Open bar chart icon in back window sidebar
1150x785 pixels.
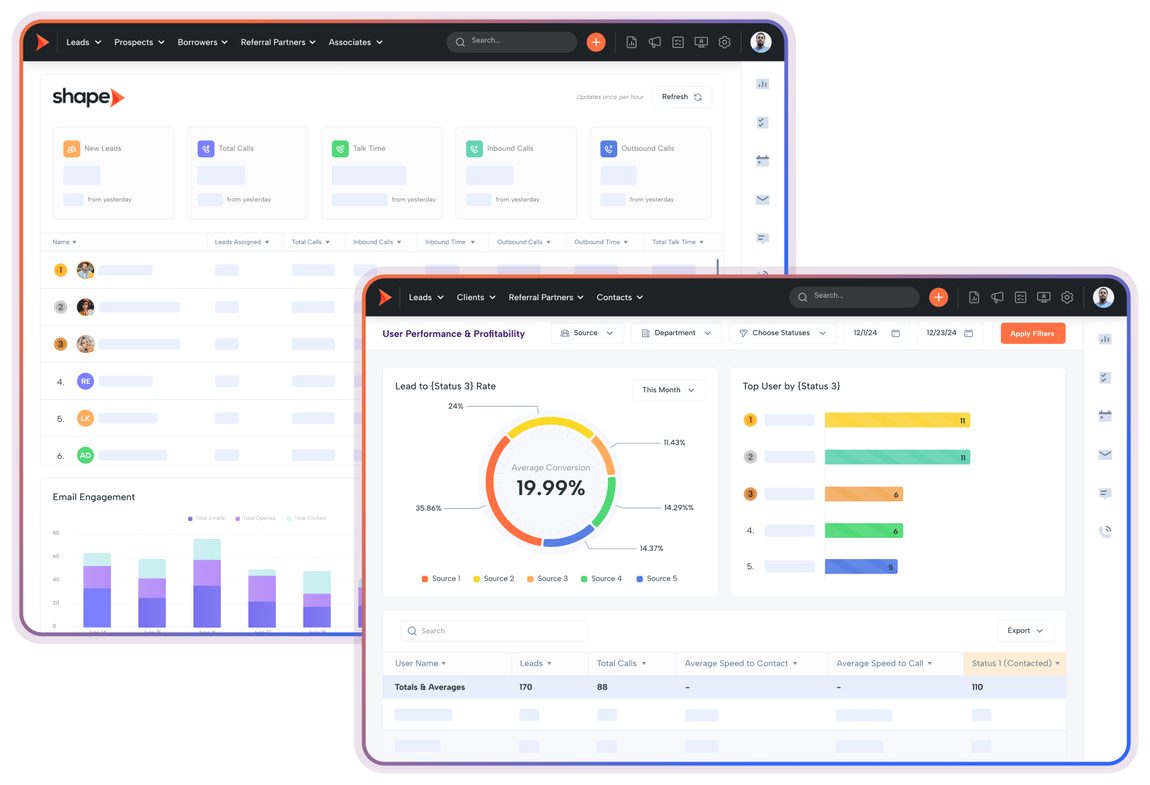[763, 84]
